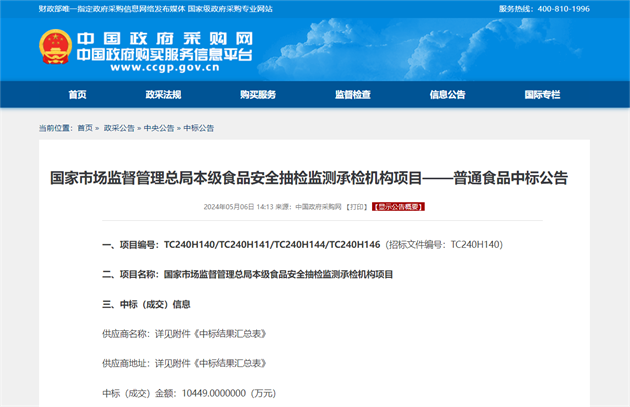Click the 【打印】 print link
This screenshot has height=407, width=630.
(x=357, y=207)
